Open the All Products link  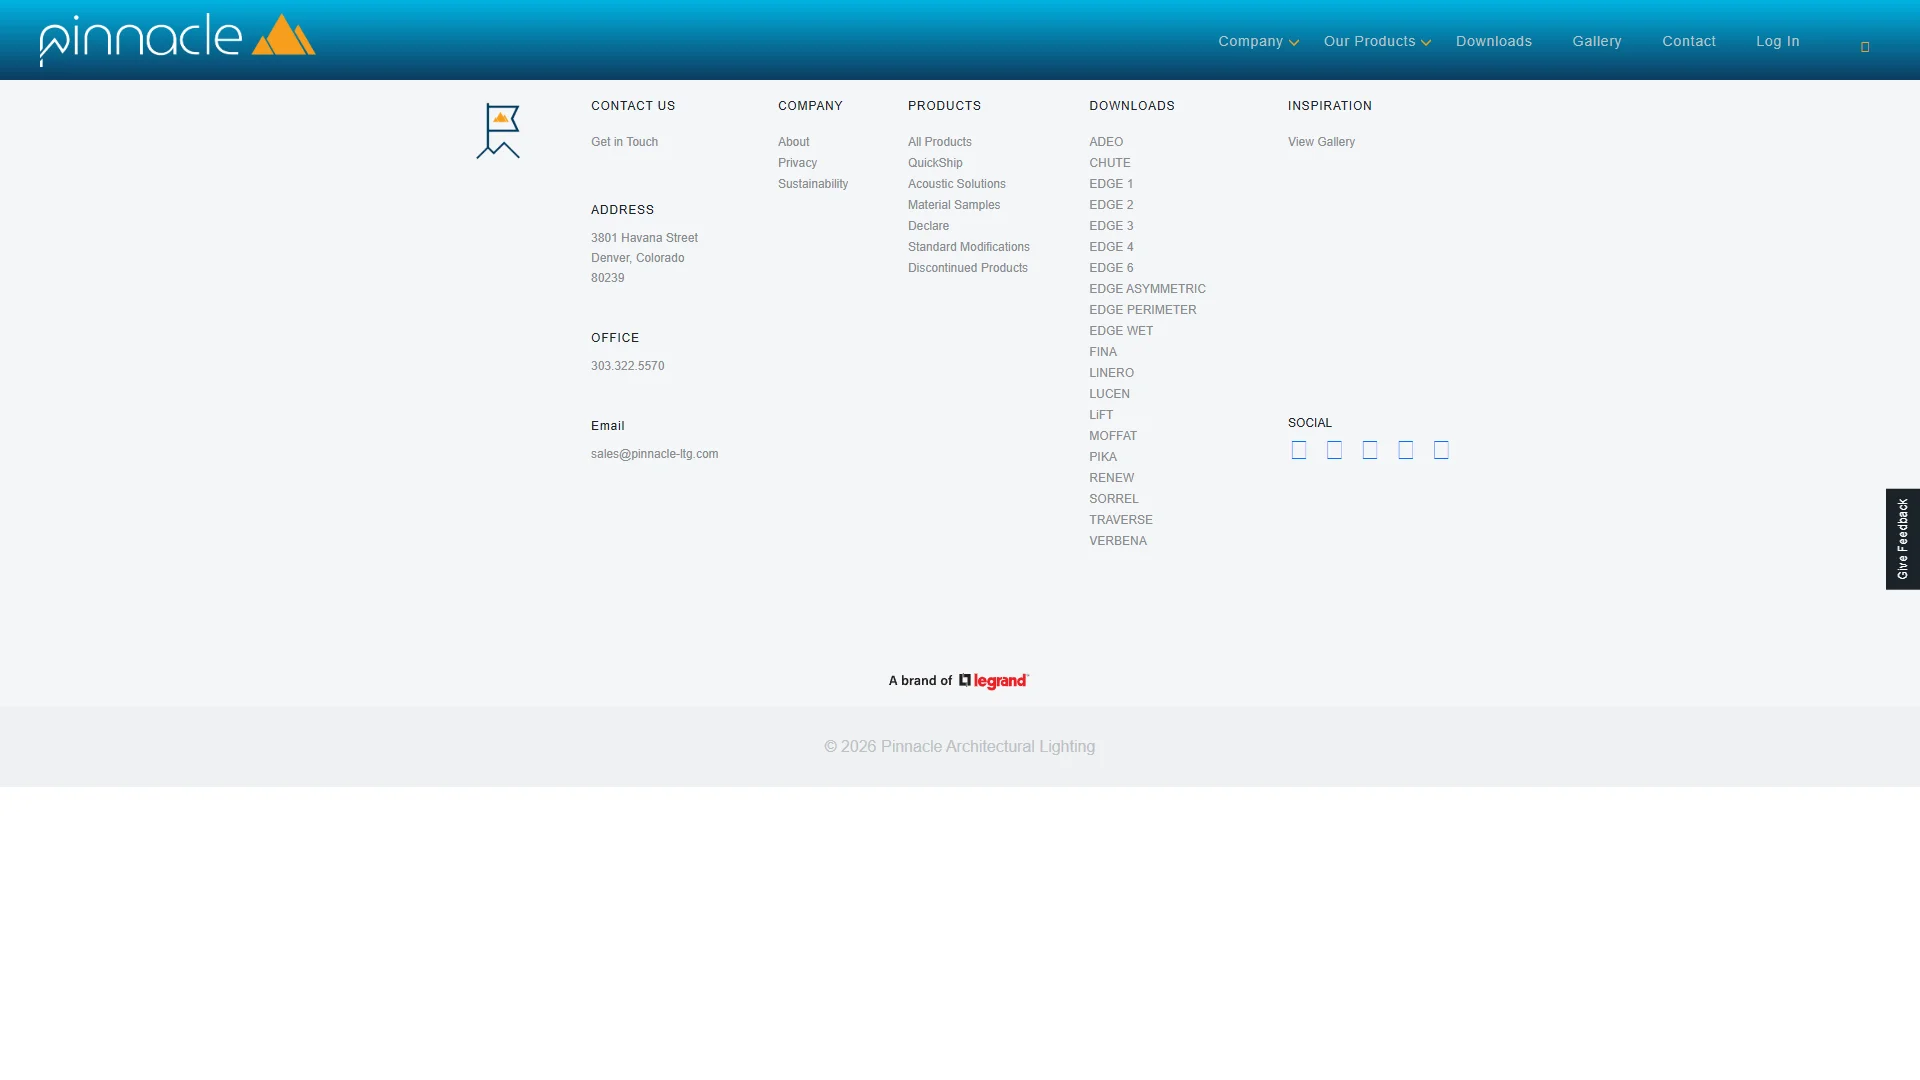point(939,142)
